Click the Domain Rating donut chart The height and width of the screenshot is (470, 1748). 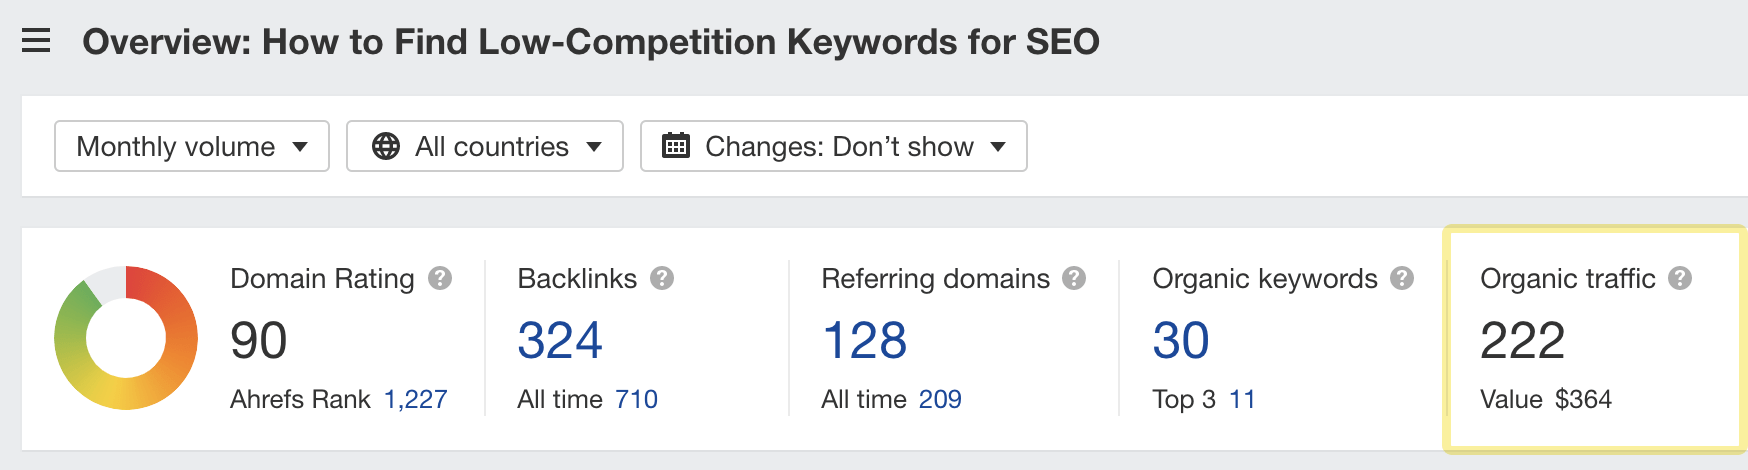[126, 338]
